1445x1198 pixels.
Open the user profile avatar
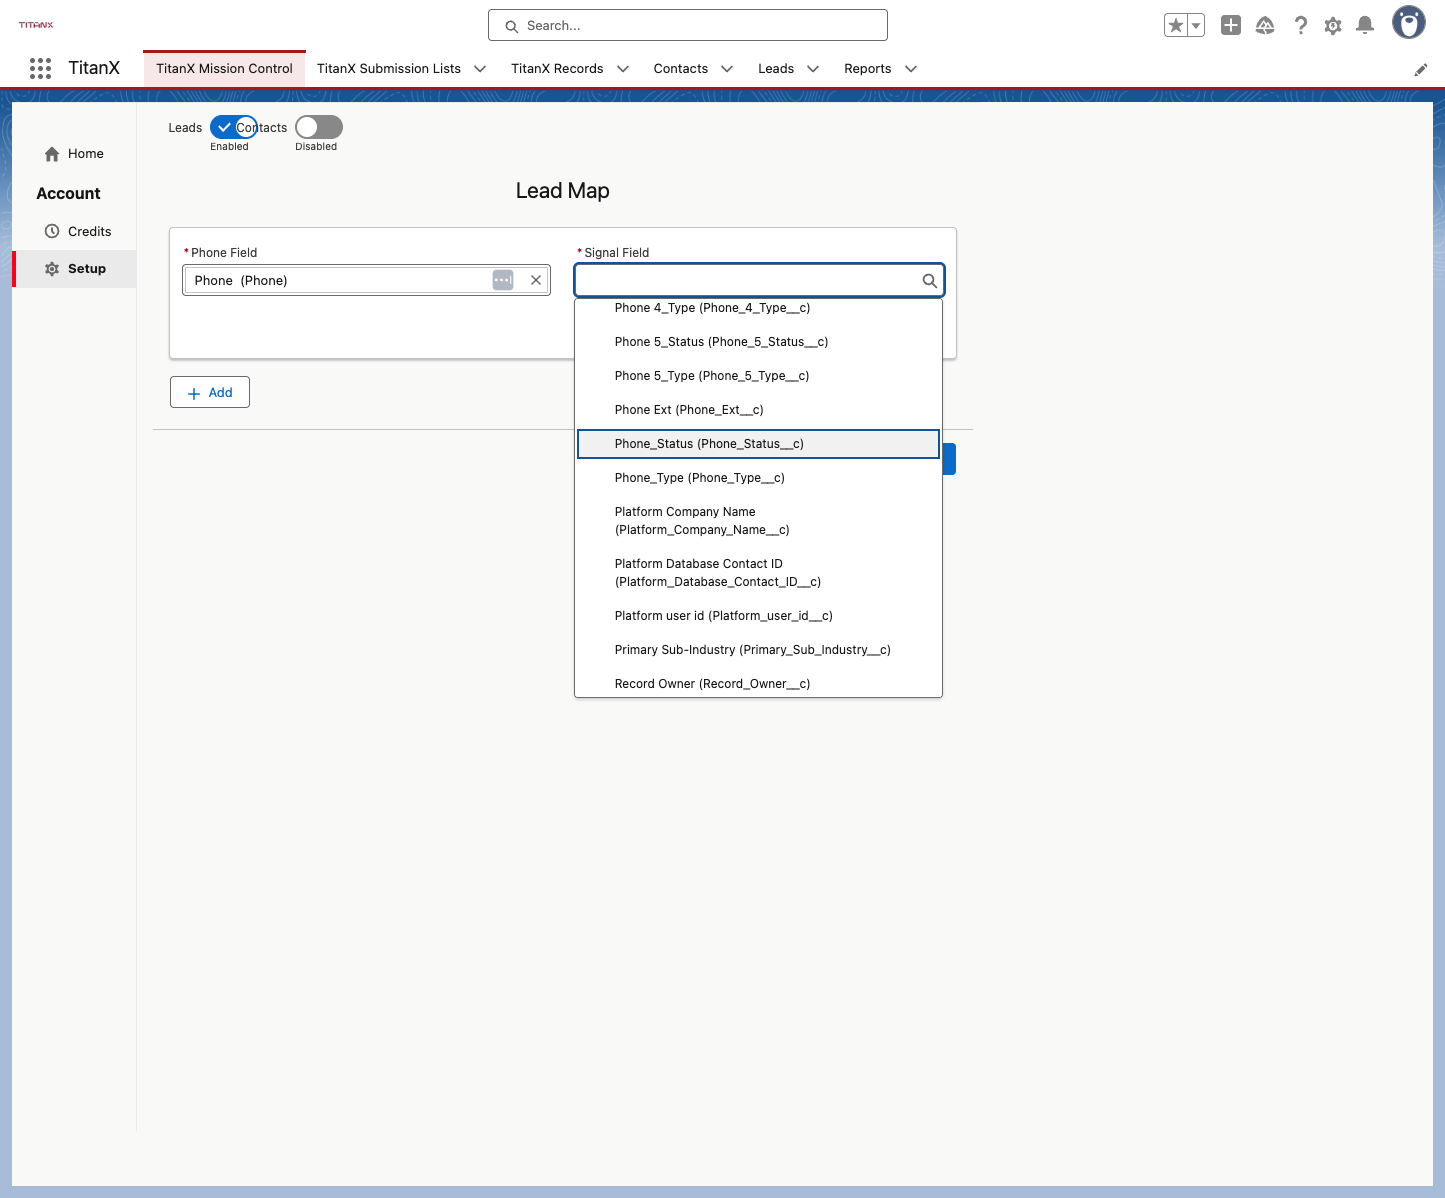click(x=1409, y=22)
